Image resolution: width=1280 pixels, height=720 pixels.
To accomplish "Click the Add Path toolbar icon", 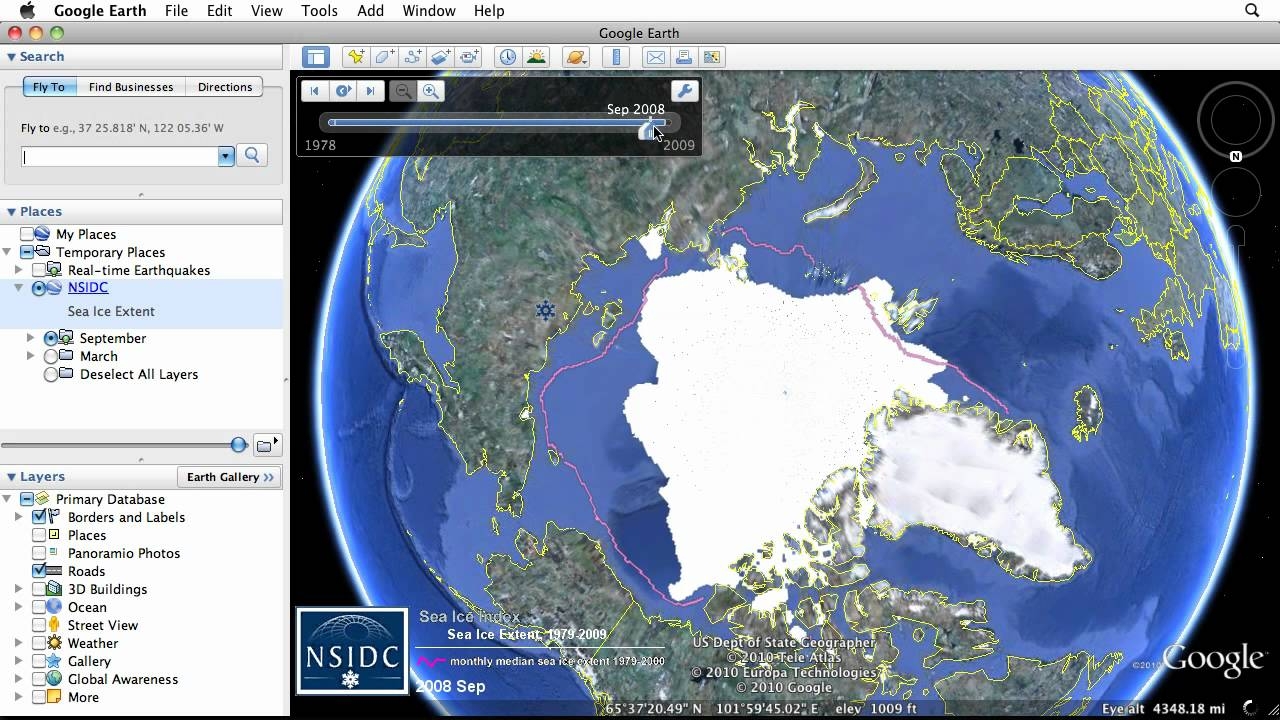I will pyautogui.click(x=413, y=57).
